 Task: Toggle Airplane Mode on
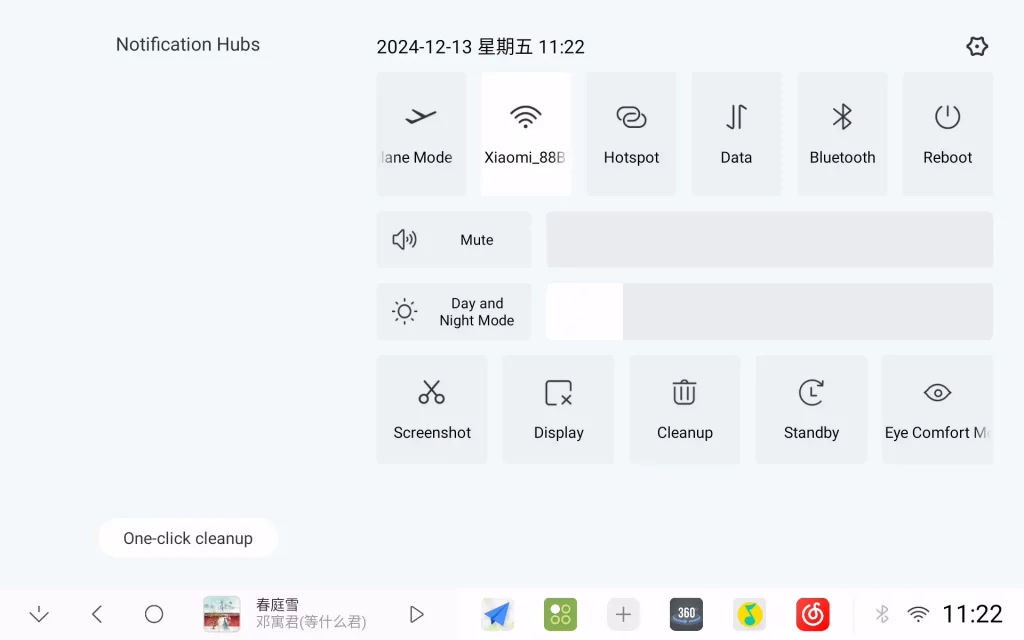(x=421, y=134)
